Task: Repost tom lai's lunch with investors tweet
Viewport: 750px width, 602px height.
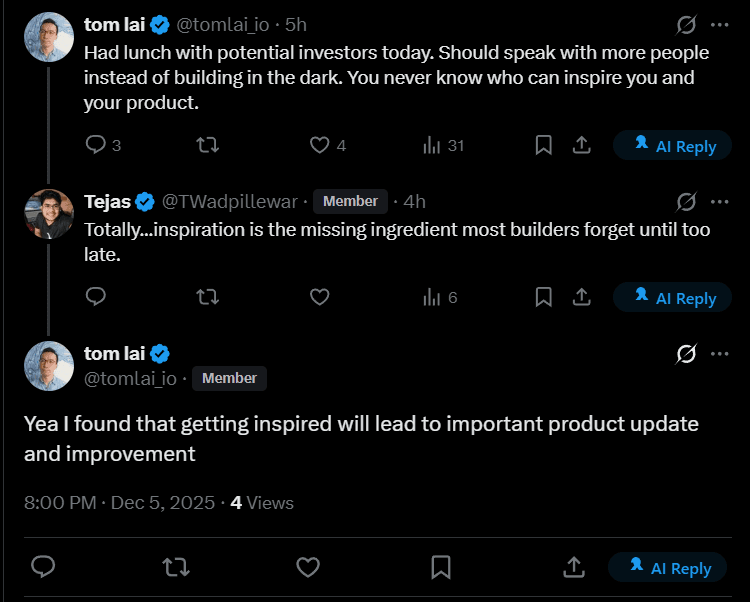Action: pos(207,145)
